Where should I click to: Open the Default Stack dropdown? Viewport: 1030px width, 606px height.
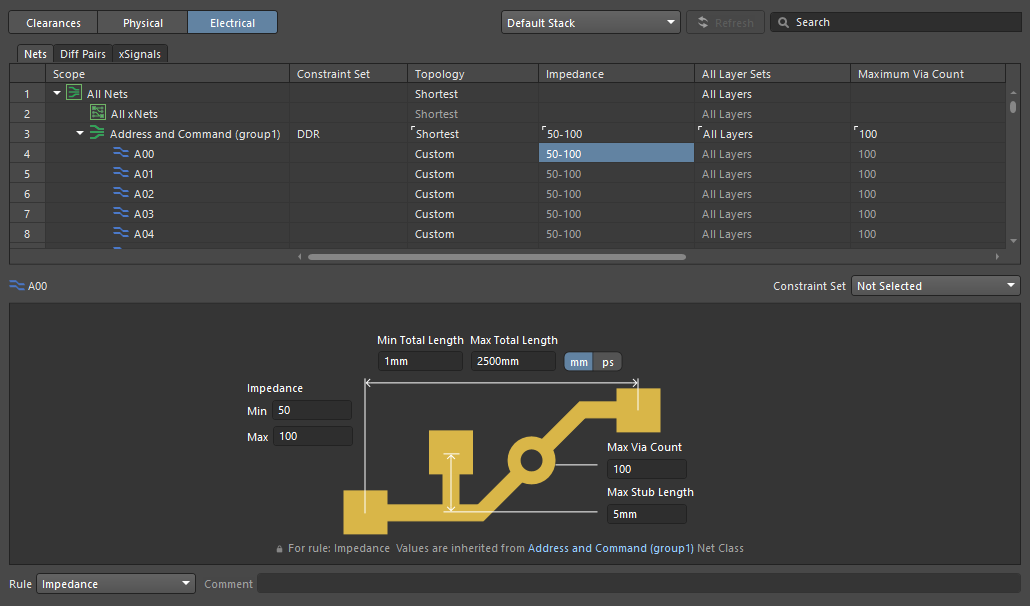[x=590, y=22]
